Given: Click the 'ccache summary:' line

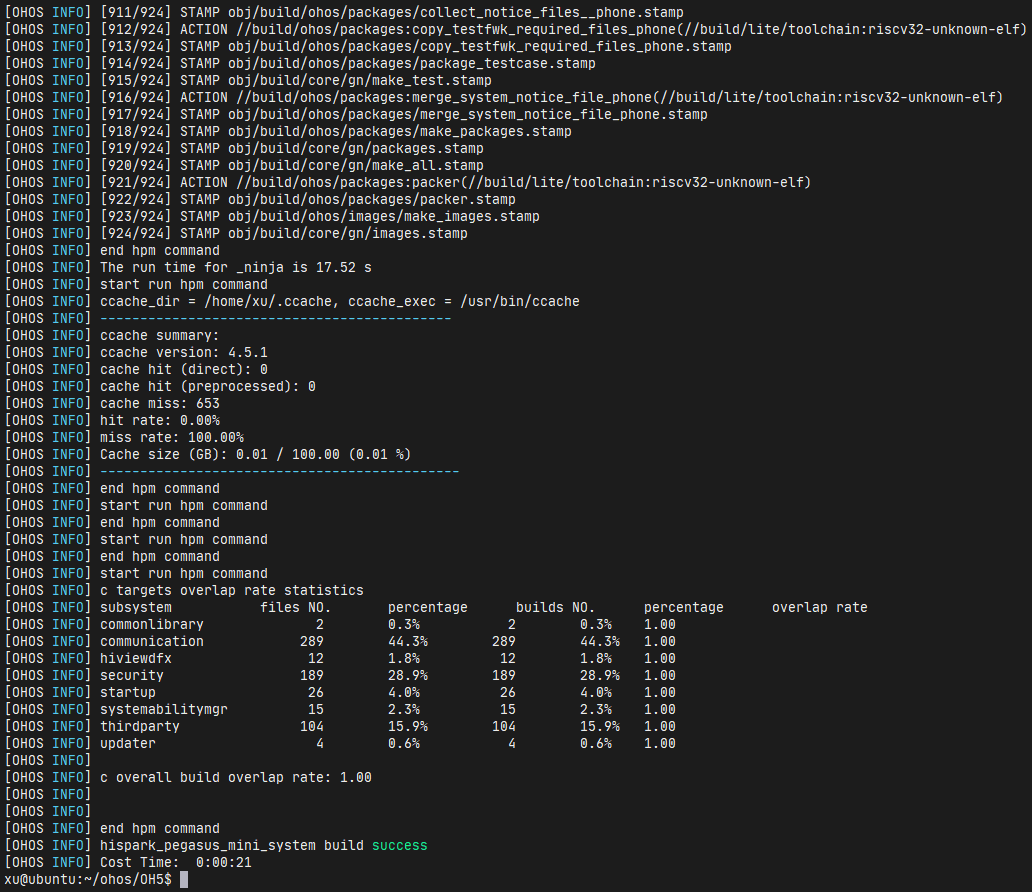Looking at the screenshot, I should [160, 335].
